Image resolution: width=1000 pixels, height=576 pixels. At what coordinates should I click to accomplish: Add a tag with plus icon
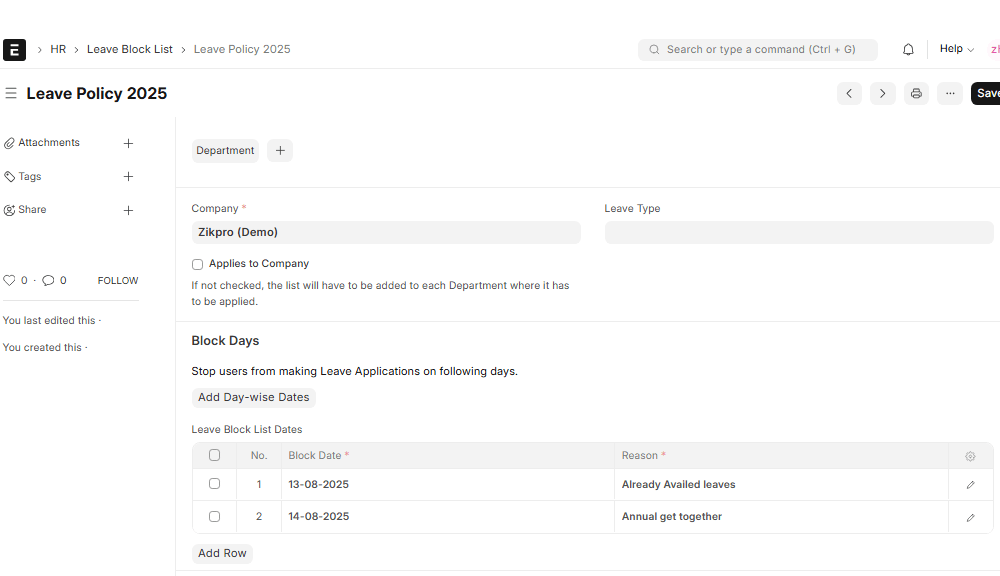point(128,177)
